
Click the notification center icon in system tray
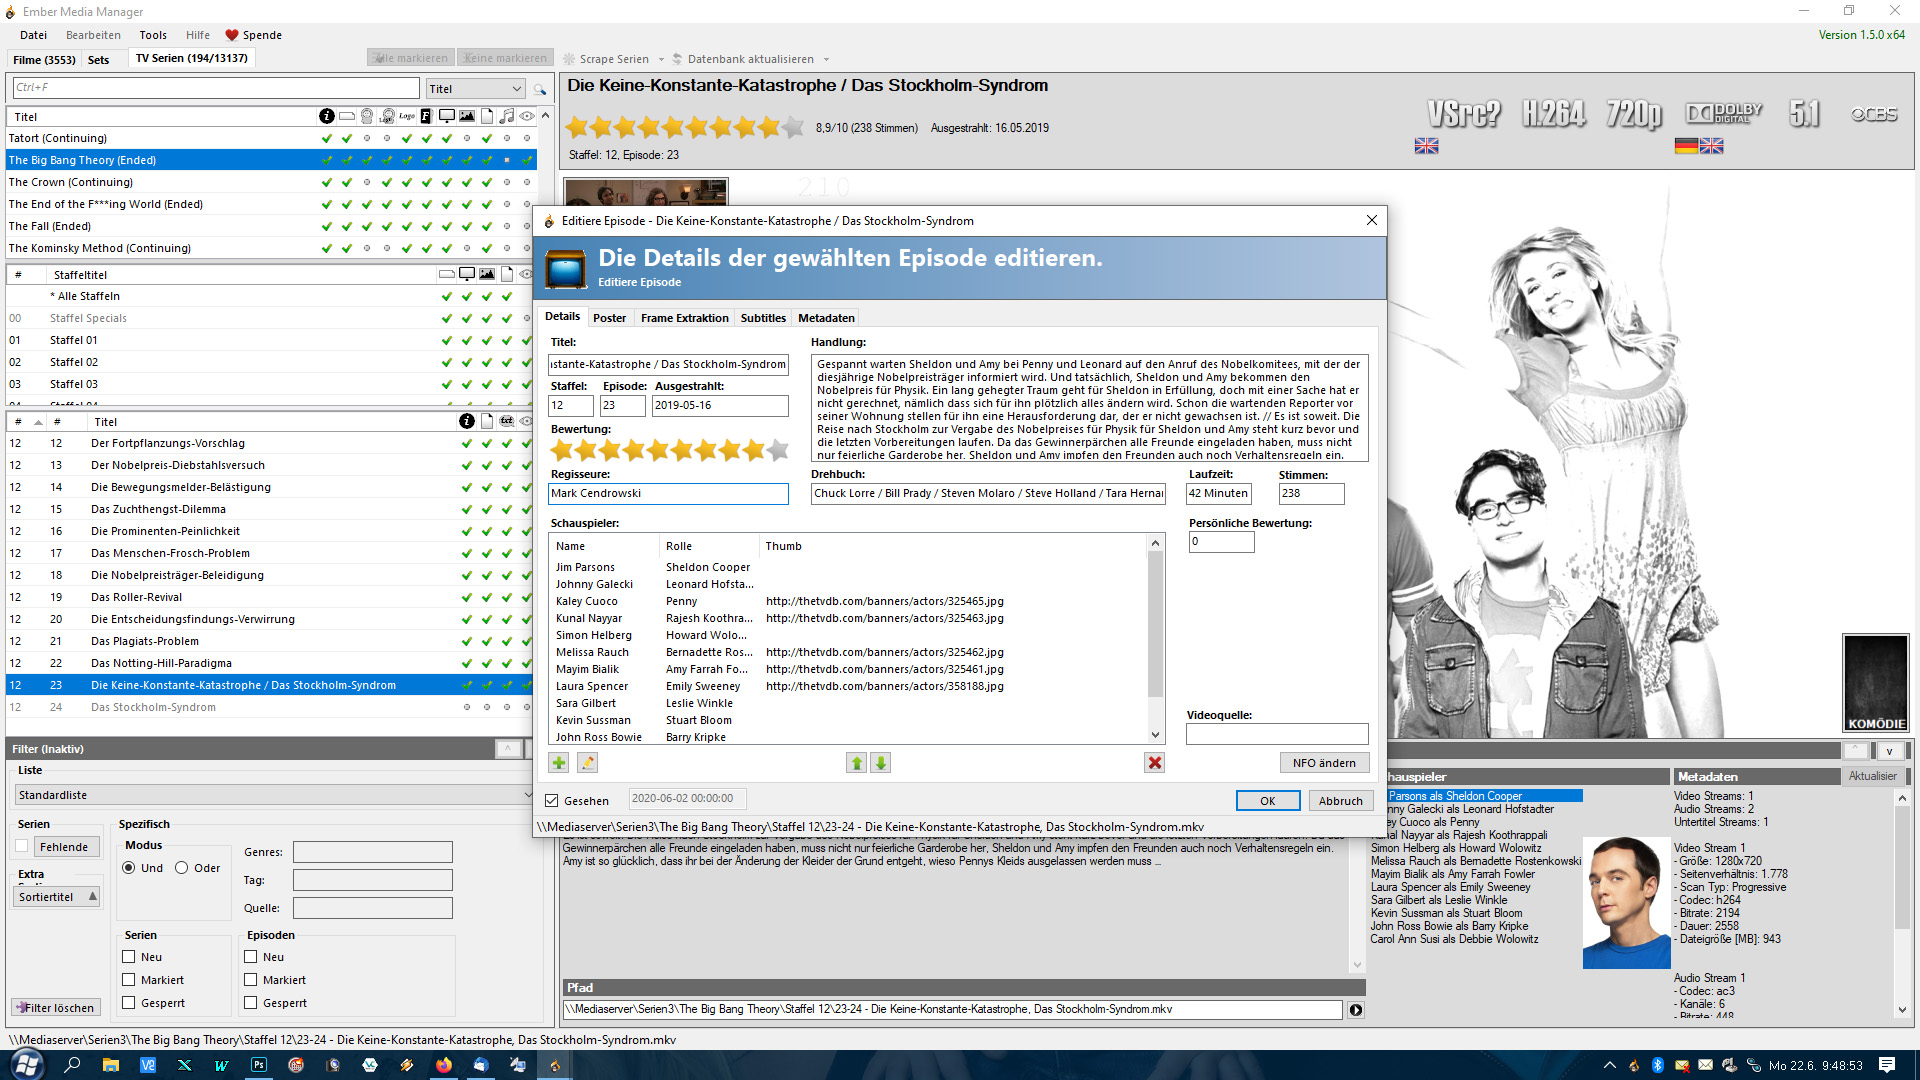coord(1887,1065)
